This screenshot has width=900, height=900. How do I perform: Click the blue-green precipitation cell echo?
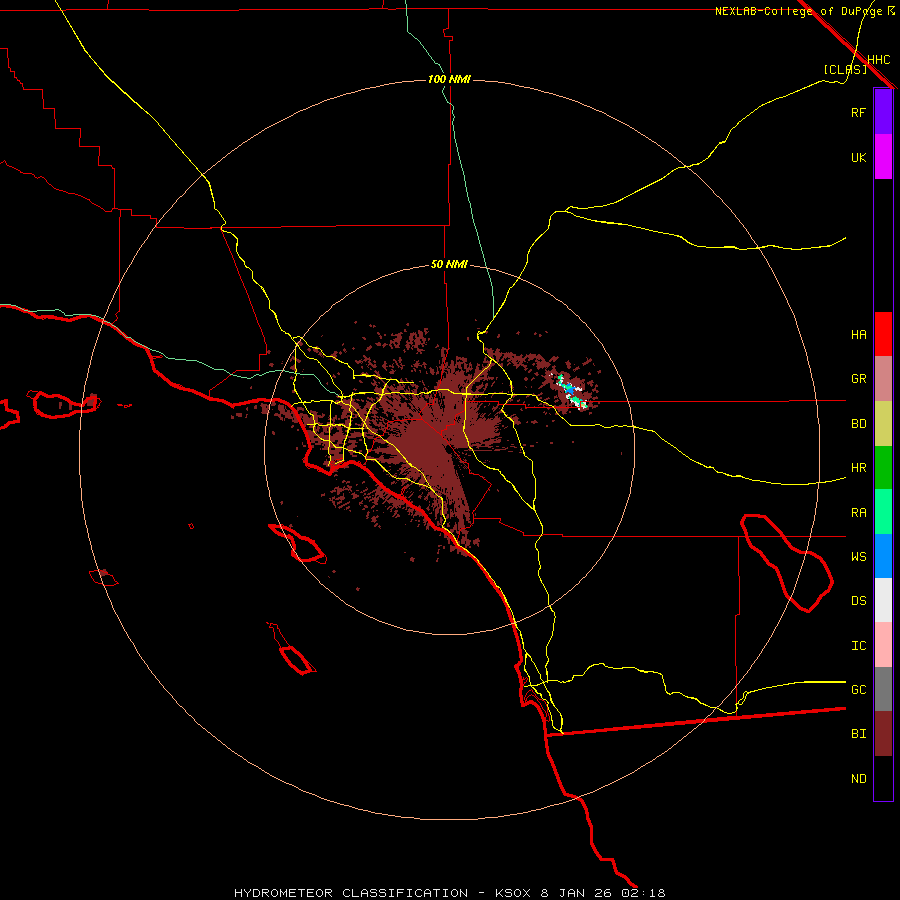(x=571, y=391)
